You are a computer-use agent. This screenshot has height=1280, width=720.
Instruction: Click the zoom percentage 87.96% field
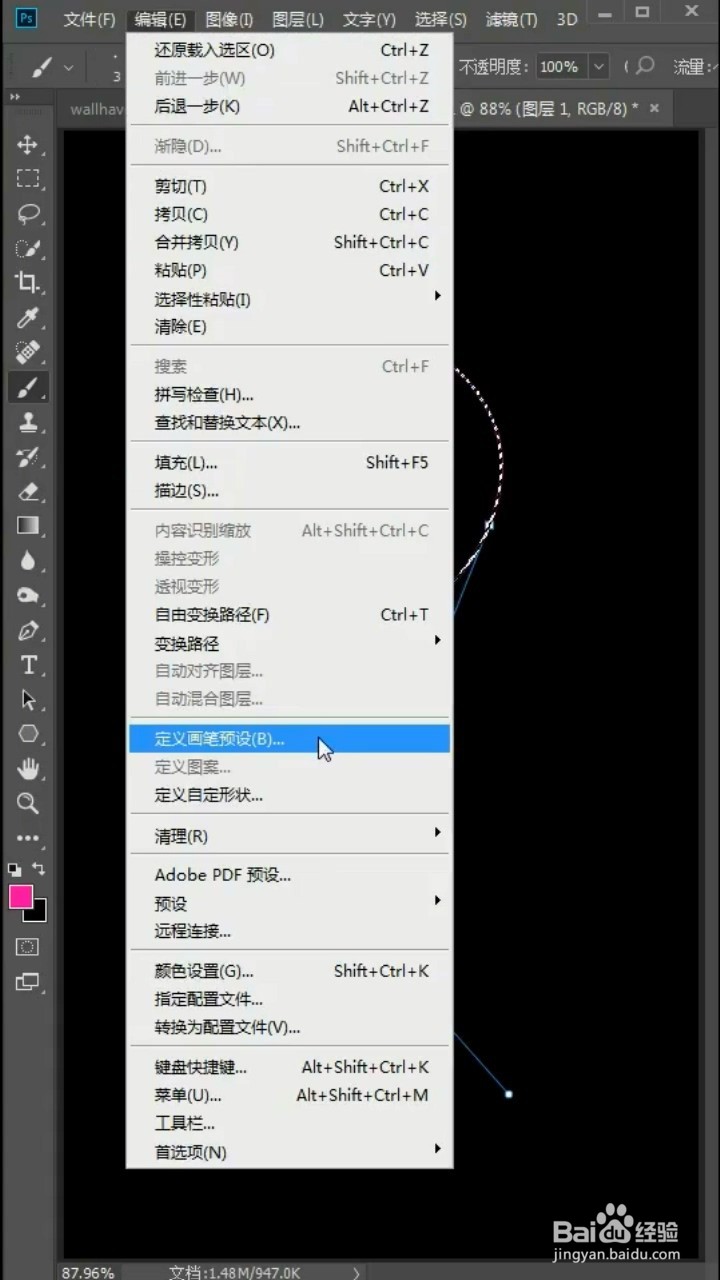(88, 1272)
